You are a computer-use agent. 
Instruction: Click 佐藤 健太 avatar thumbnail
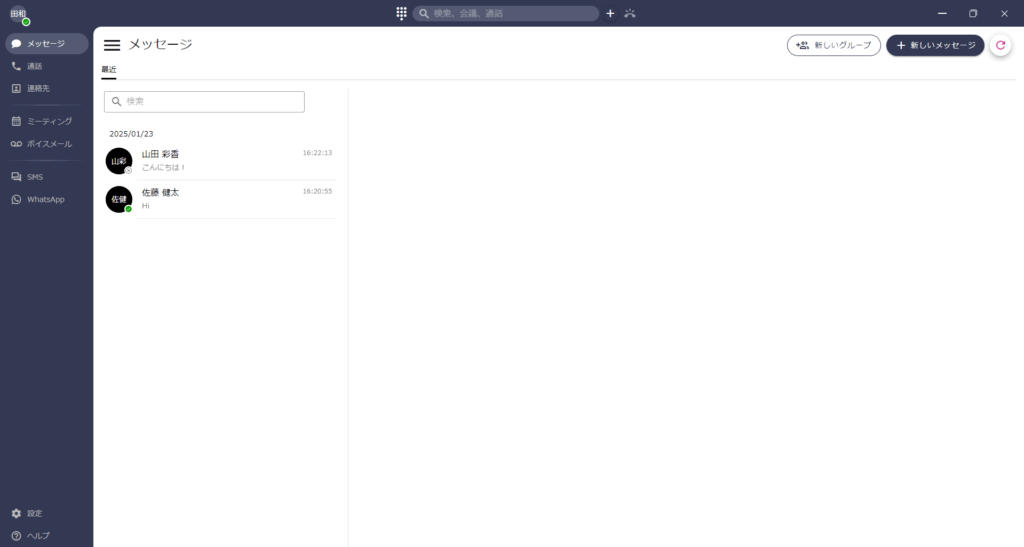pos(119,199)
